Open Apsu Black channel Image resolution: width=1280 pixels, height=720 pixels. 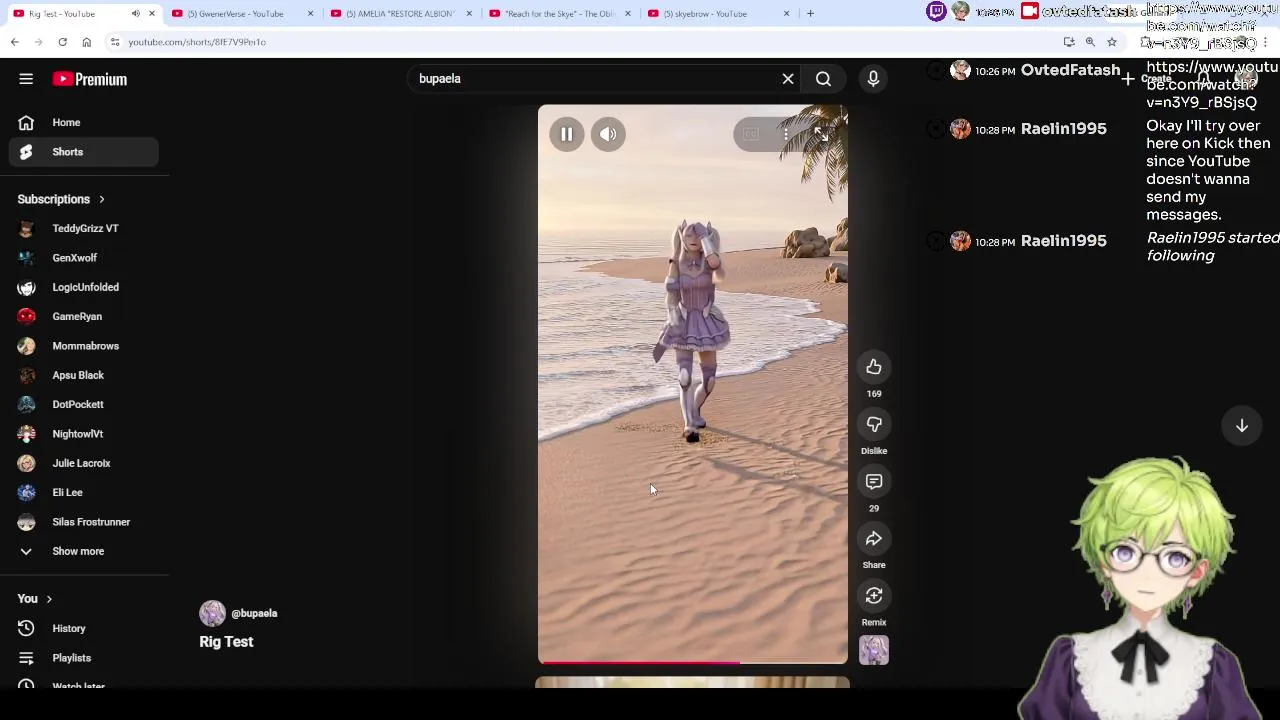click(x=84, y=375)
